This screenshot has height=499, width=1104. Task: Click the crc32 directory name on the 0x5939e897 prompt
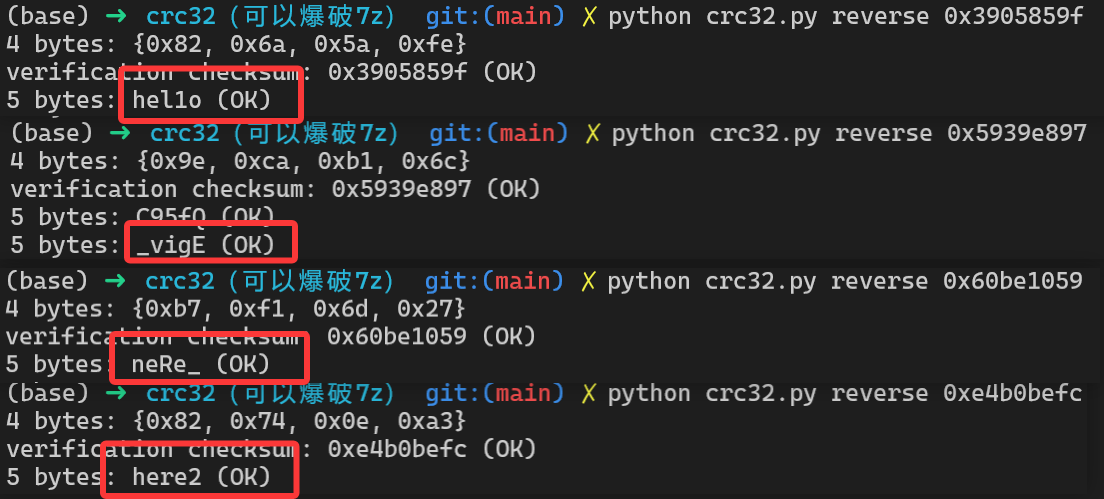(x=185, y=133)
